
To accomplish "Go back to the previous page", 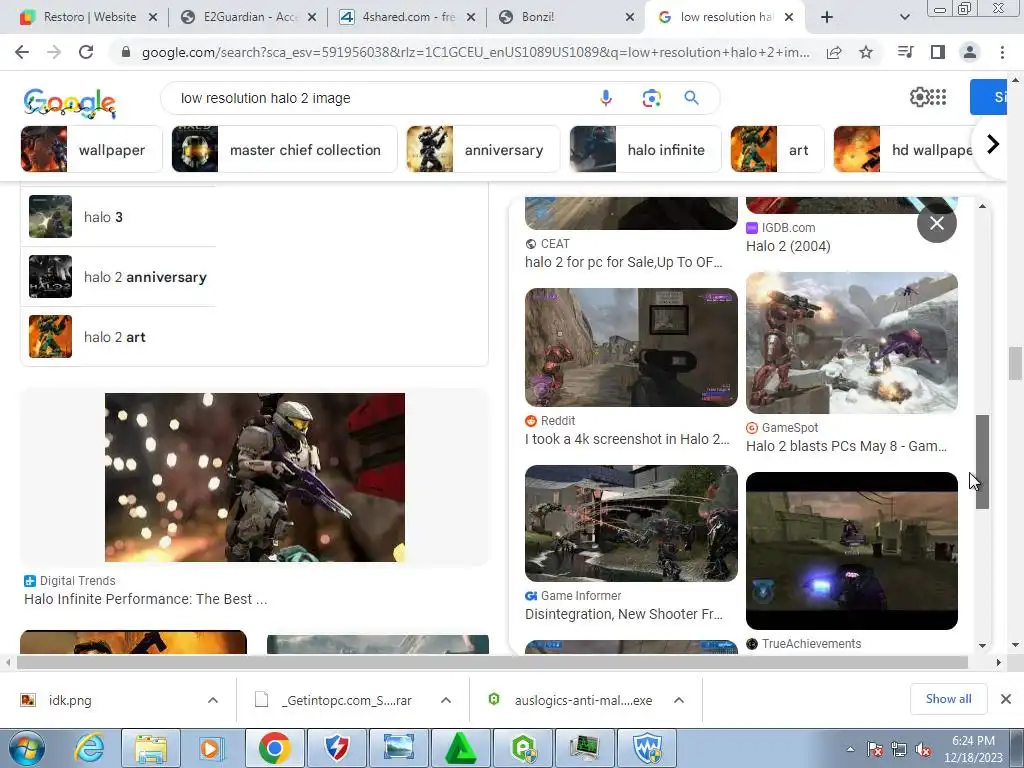I will [22, 52].
